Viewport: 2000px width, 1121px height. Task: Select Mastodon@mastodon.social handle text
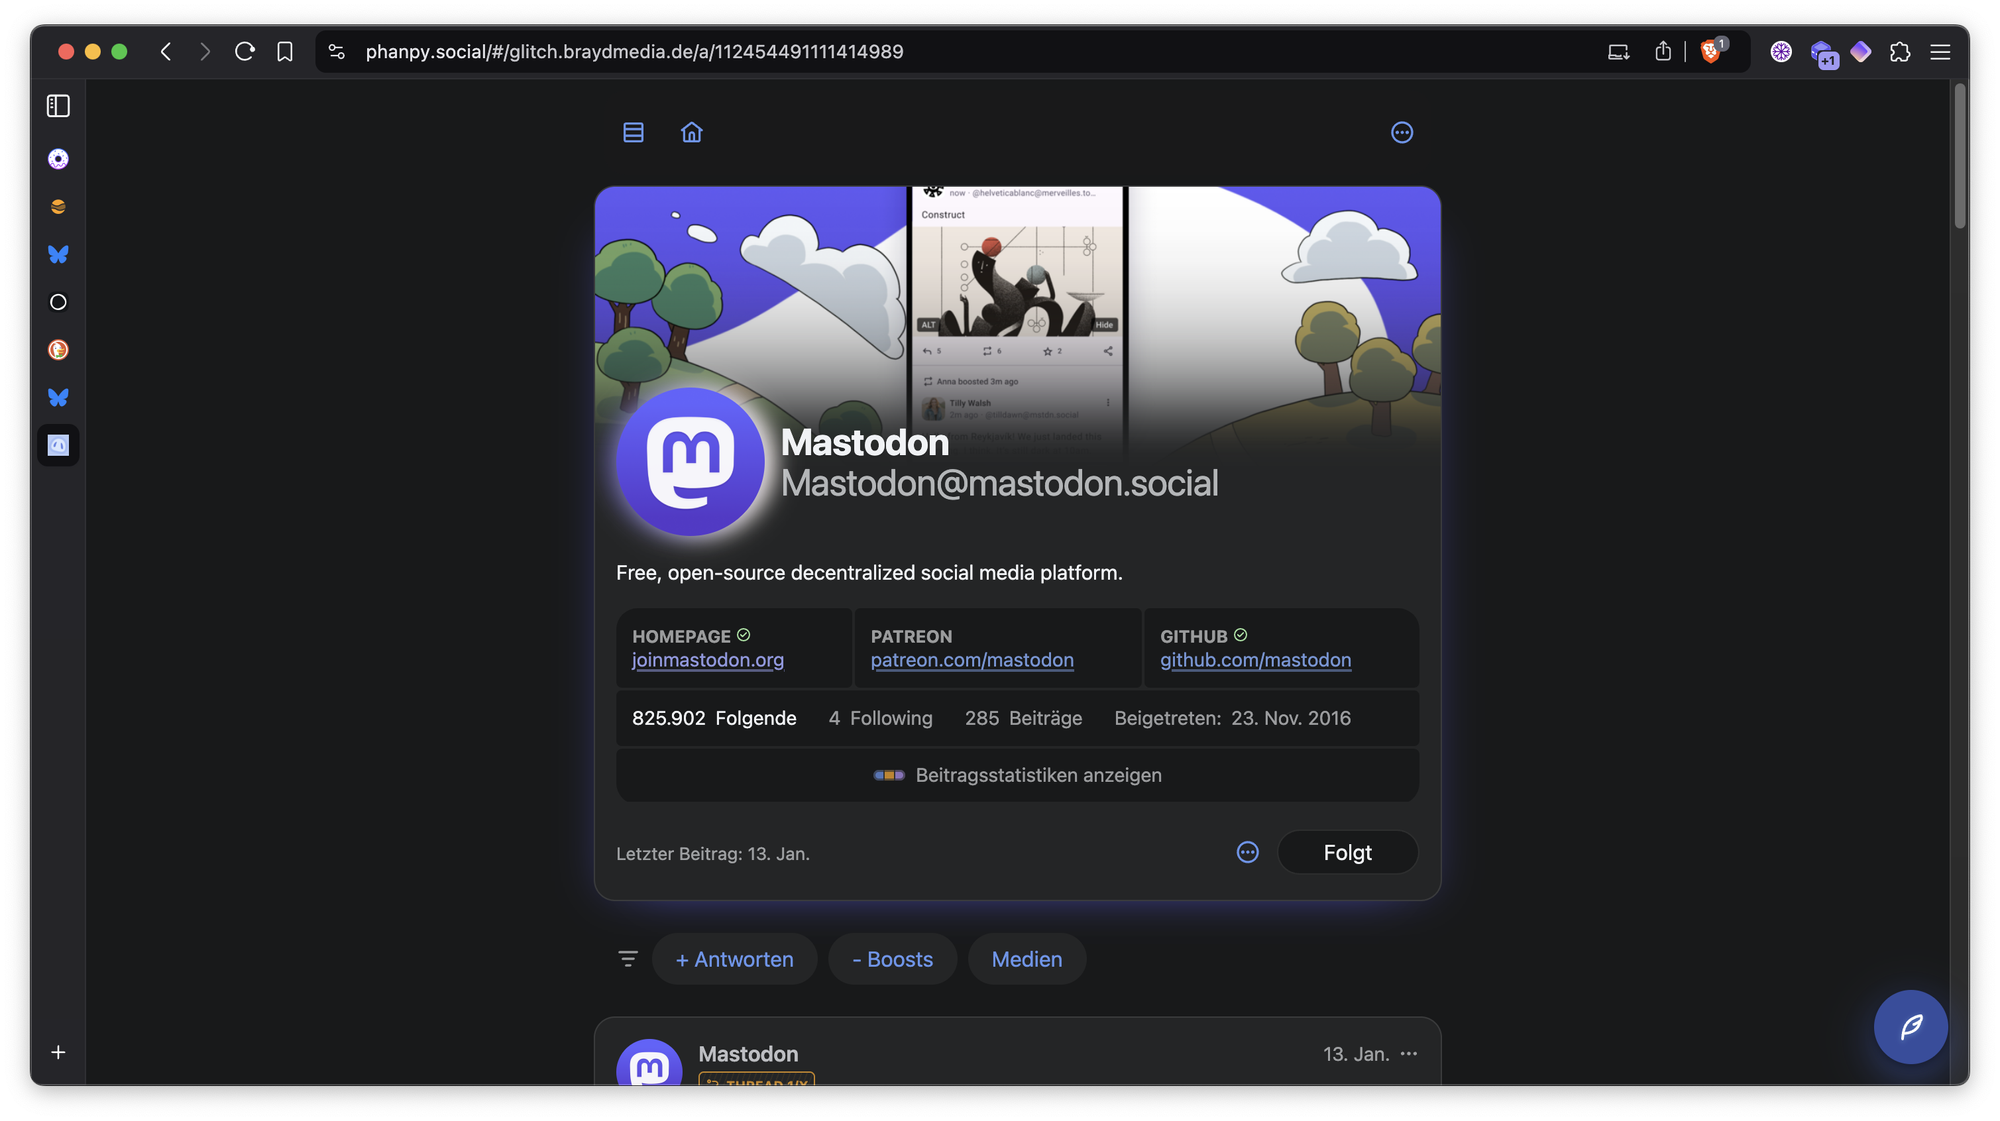999,484
